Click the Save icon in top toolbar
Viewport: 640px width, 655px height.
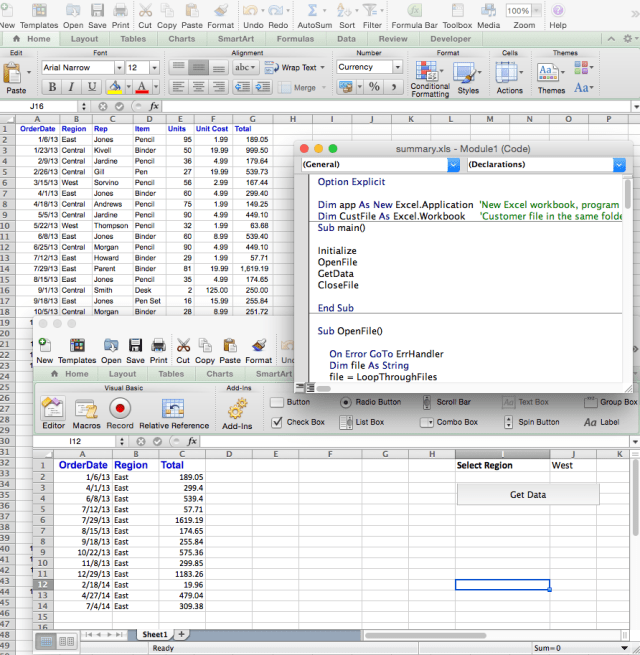97,10
